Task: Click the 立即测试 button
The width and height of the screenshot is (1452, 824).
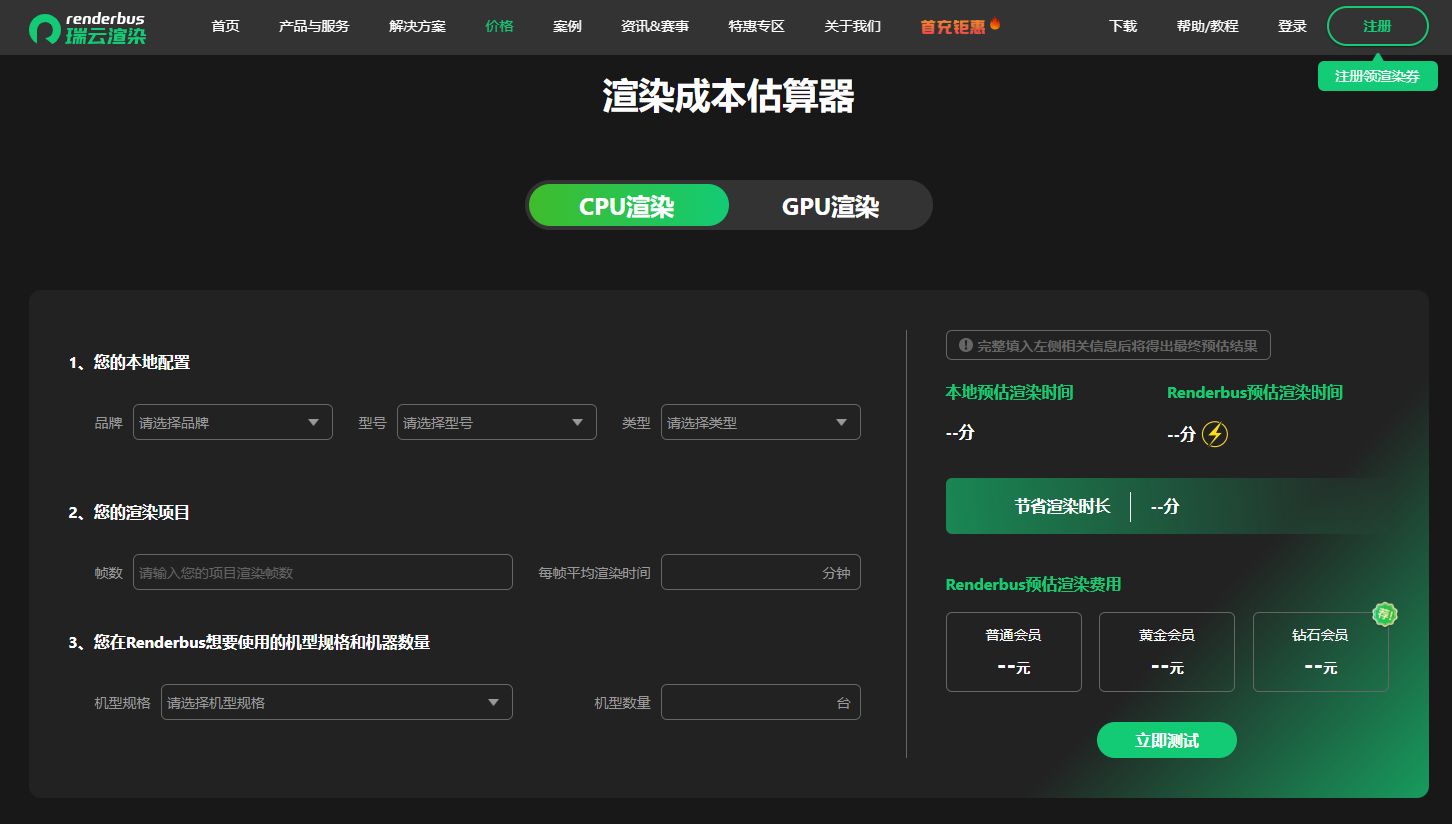Action: click(x=1167, y=740)
